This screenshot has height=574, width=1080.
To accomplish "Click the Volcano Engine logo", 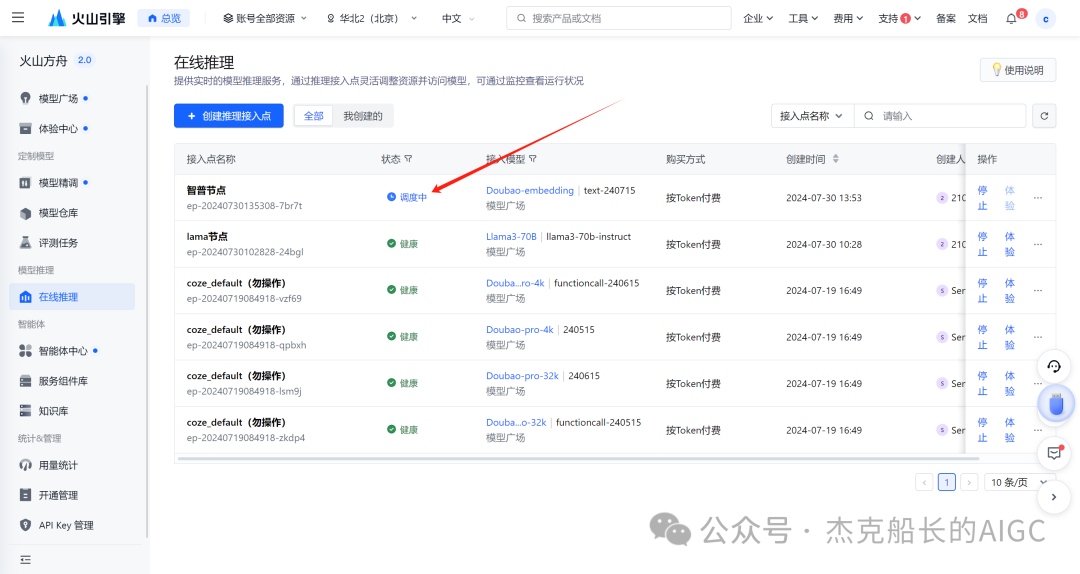I will [x=87, y=19].
